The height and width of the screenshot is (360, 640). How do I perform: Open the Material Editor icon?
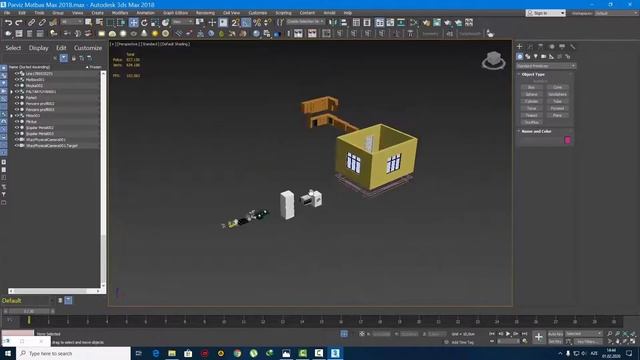[414, 23]
